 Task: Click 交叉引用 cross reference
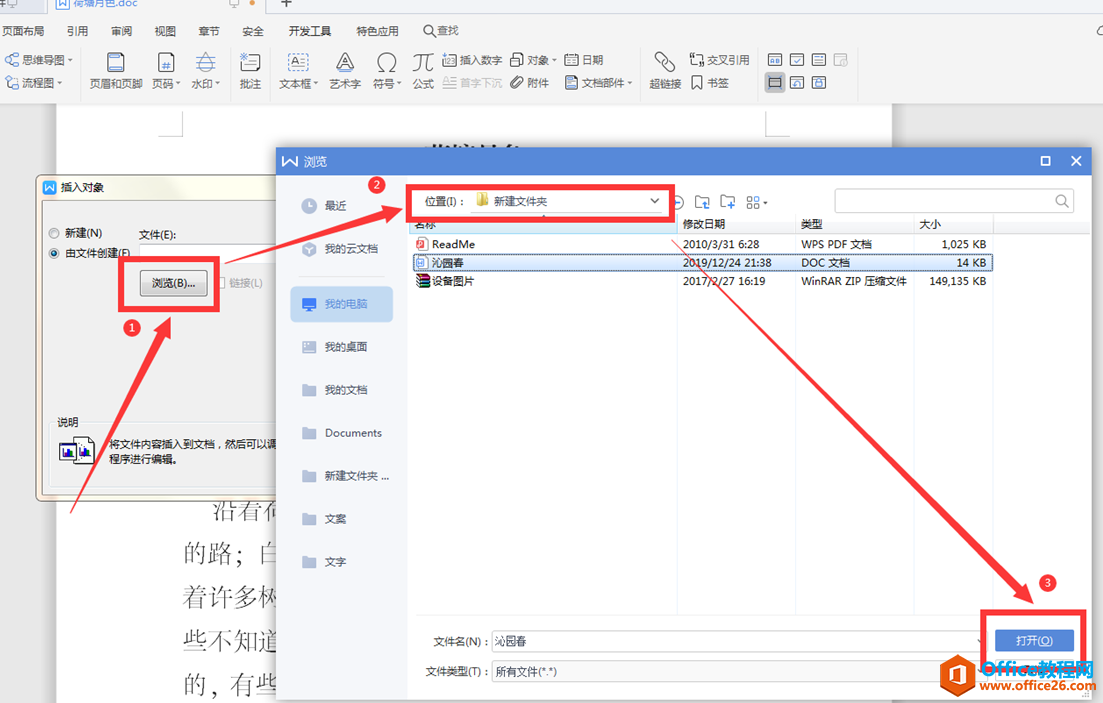(720, 60)
